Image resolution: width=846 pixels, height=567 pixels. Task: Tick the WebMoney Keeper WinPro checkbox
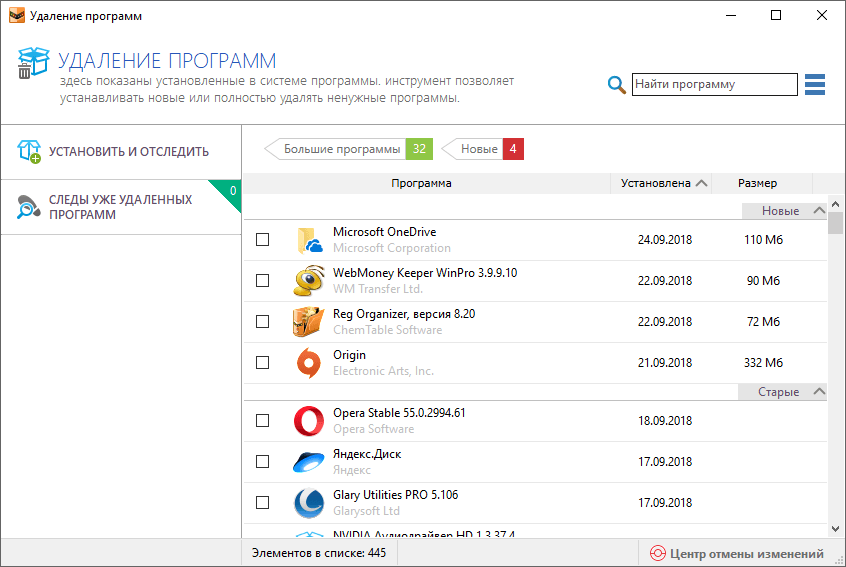263,281
